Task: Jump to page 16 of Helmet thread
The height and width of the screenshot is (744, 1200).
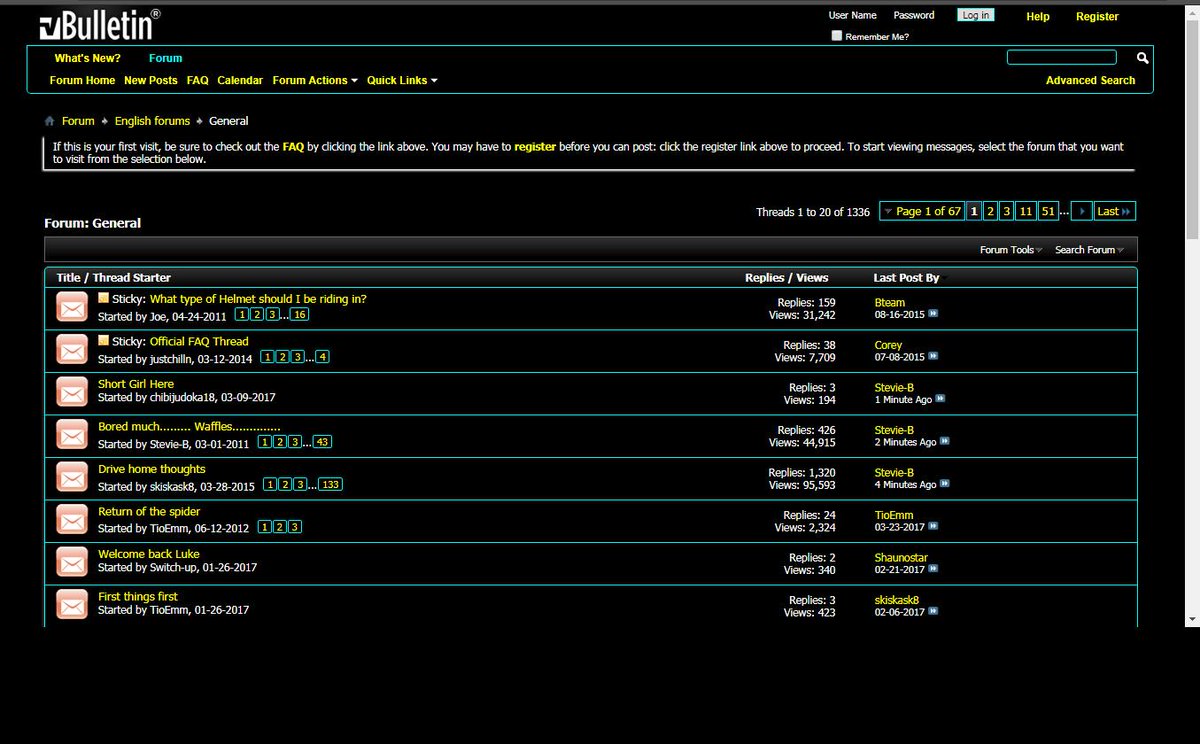Action: pos(299,314)
